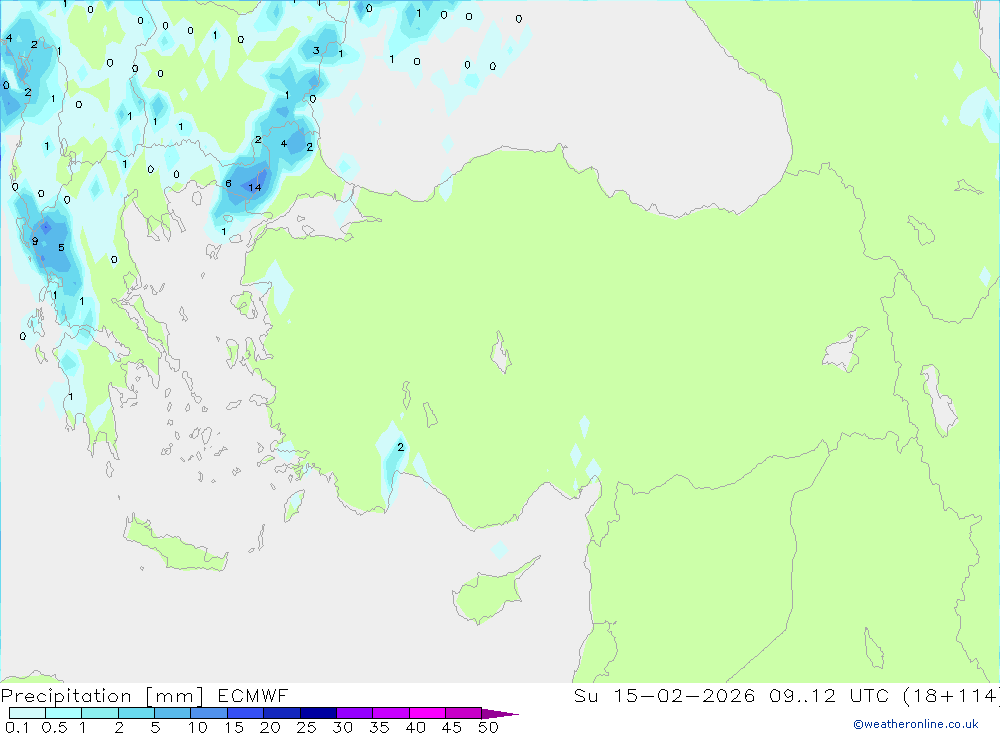Image resolution: width=1000 pixels, height=733 pixels.
Task: Click the legend label '50'
Action: click(488, 727)
